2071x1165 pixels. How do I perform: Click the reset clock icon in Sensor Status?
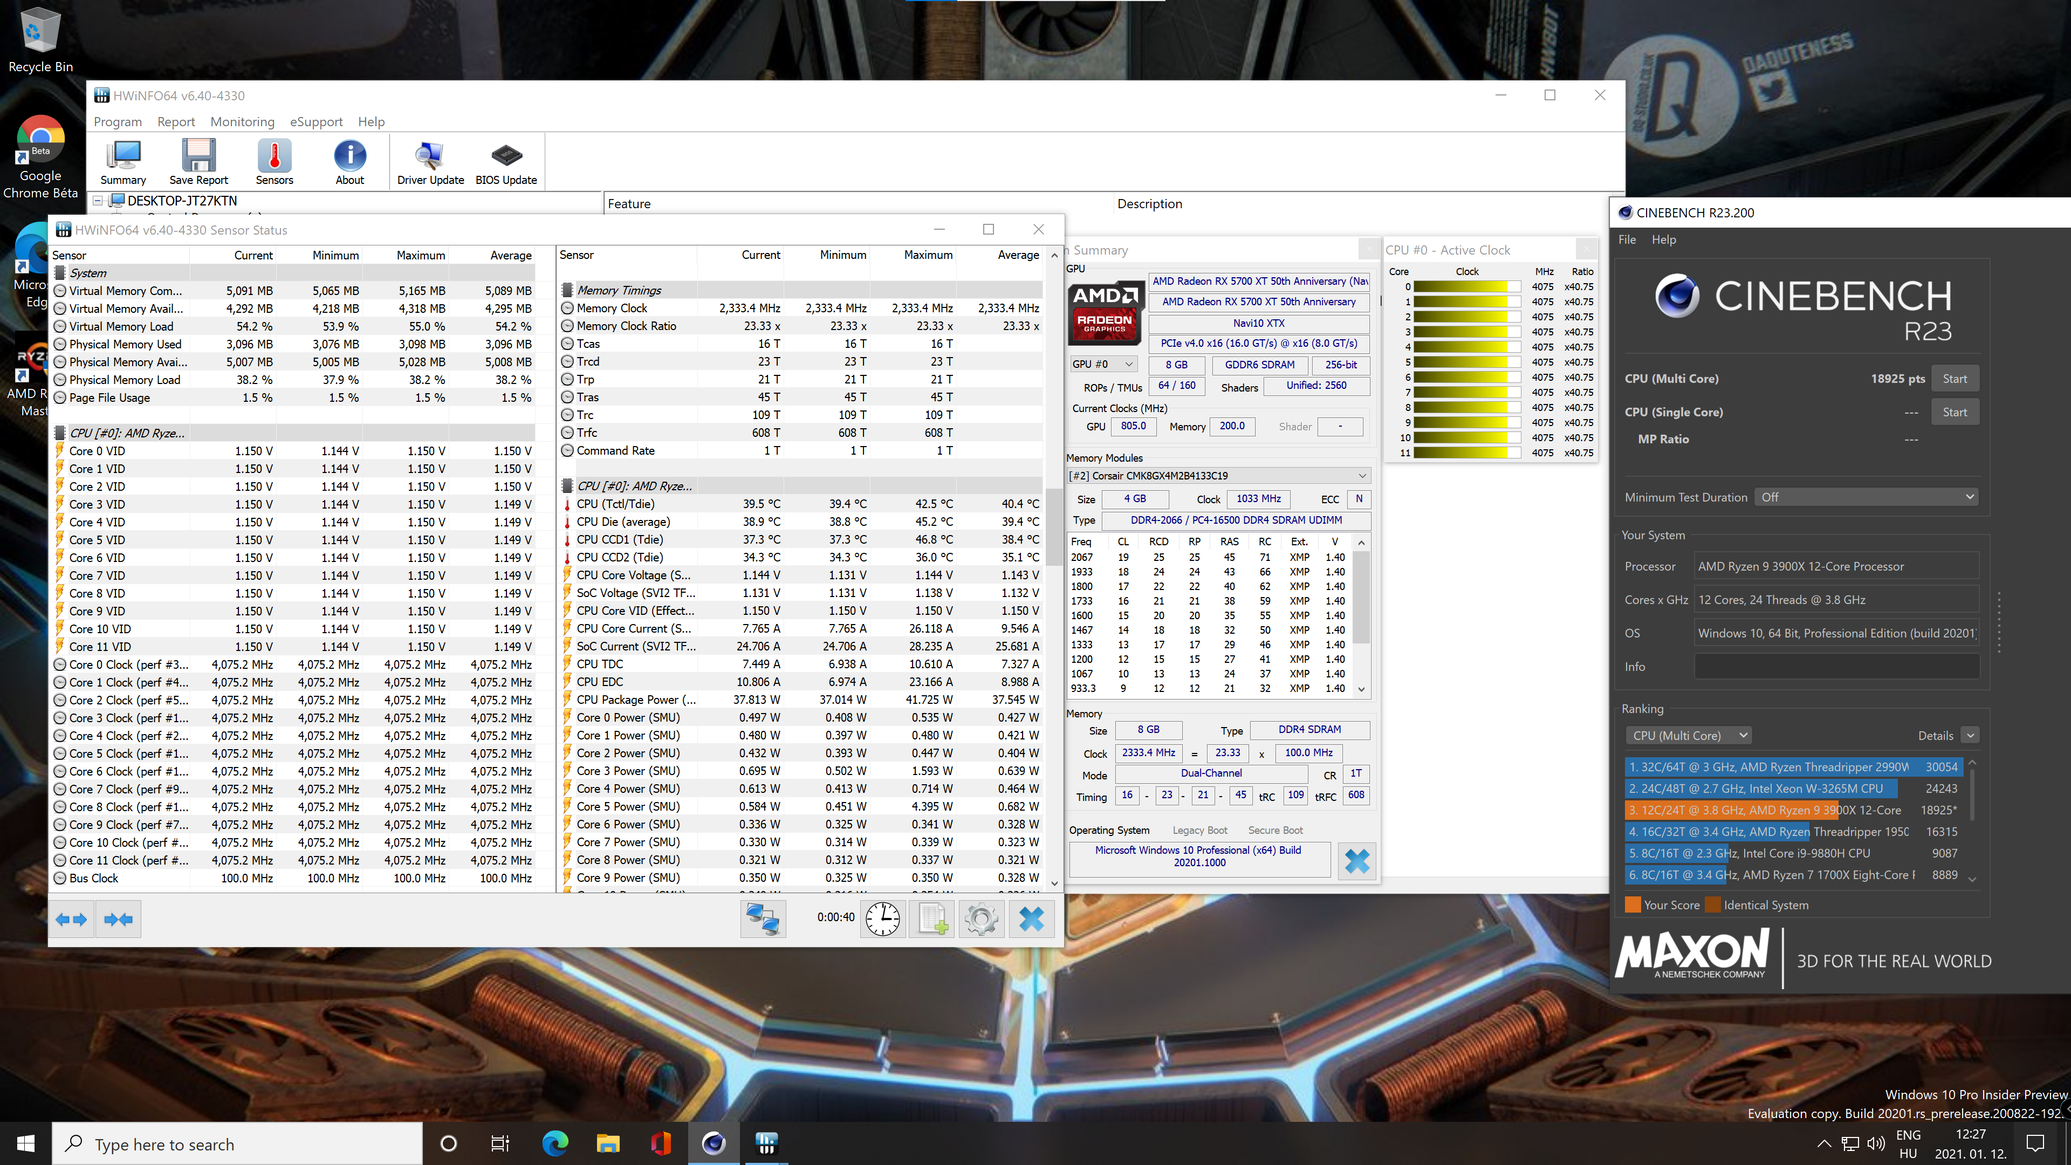[882, 919]
